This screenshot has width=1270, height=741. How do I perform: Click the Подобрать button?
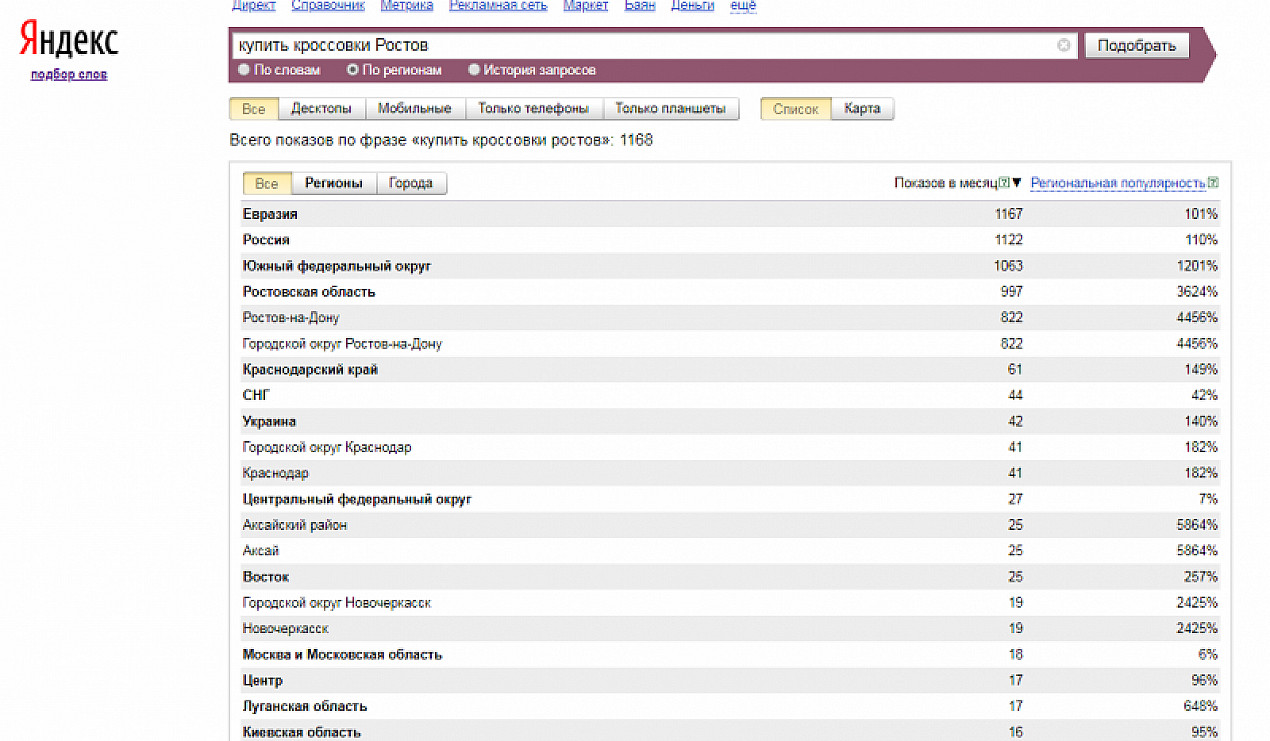1136,45
